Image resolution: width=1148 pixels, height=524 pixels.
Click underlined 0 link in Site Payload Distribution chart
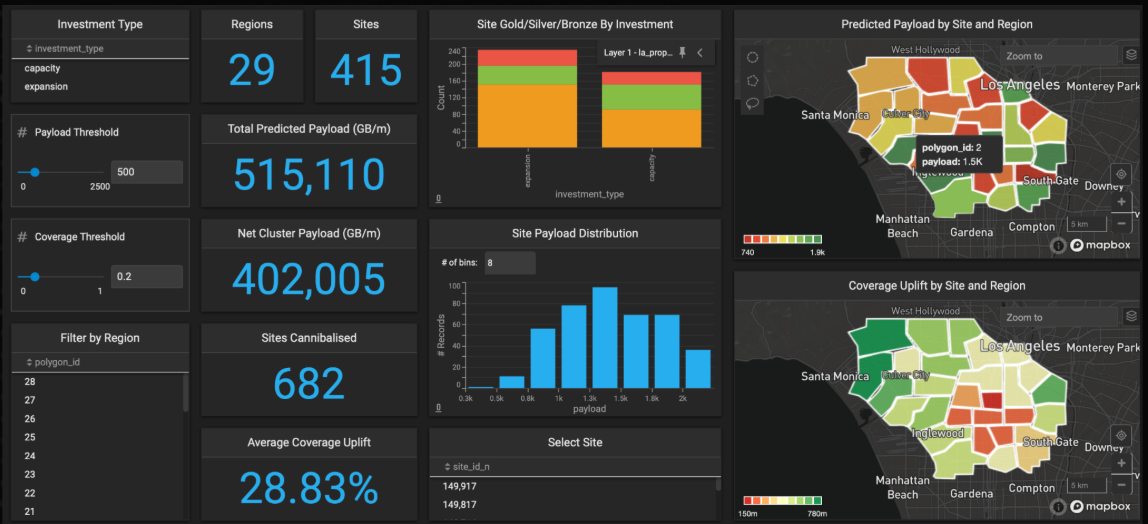(439, 408)
